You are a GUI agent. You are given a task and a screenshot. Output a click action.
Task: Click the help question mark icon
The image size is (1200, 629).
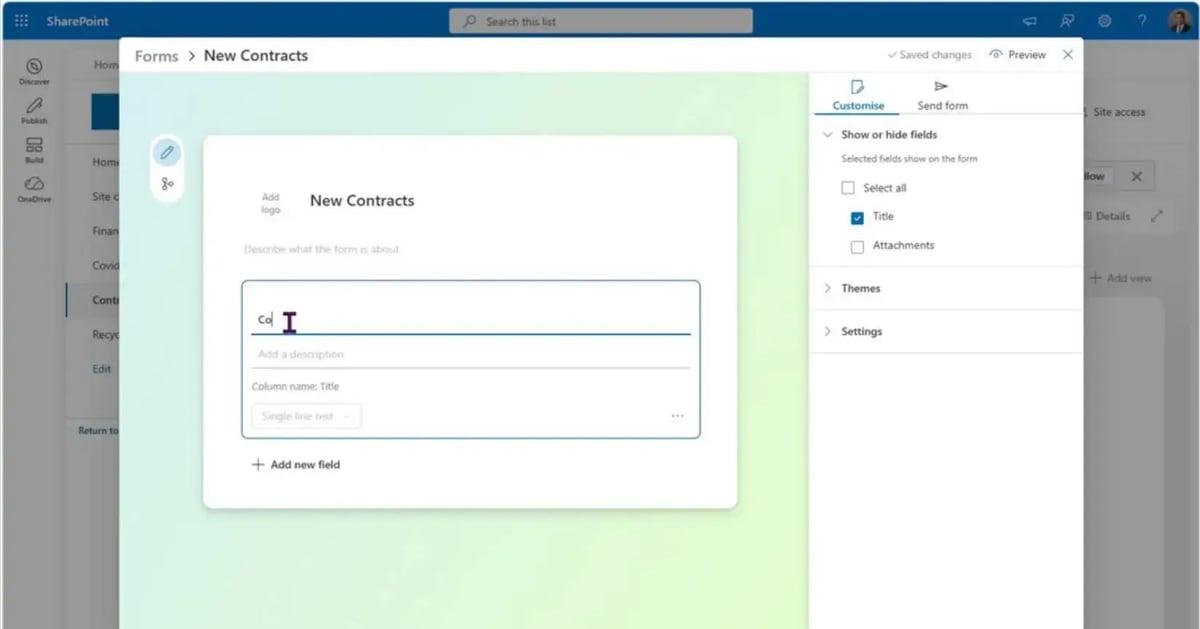[1141, 21]
